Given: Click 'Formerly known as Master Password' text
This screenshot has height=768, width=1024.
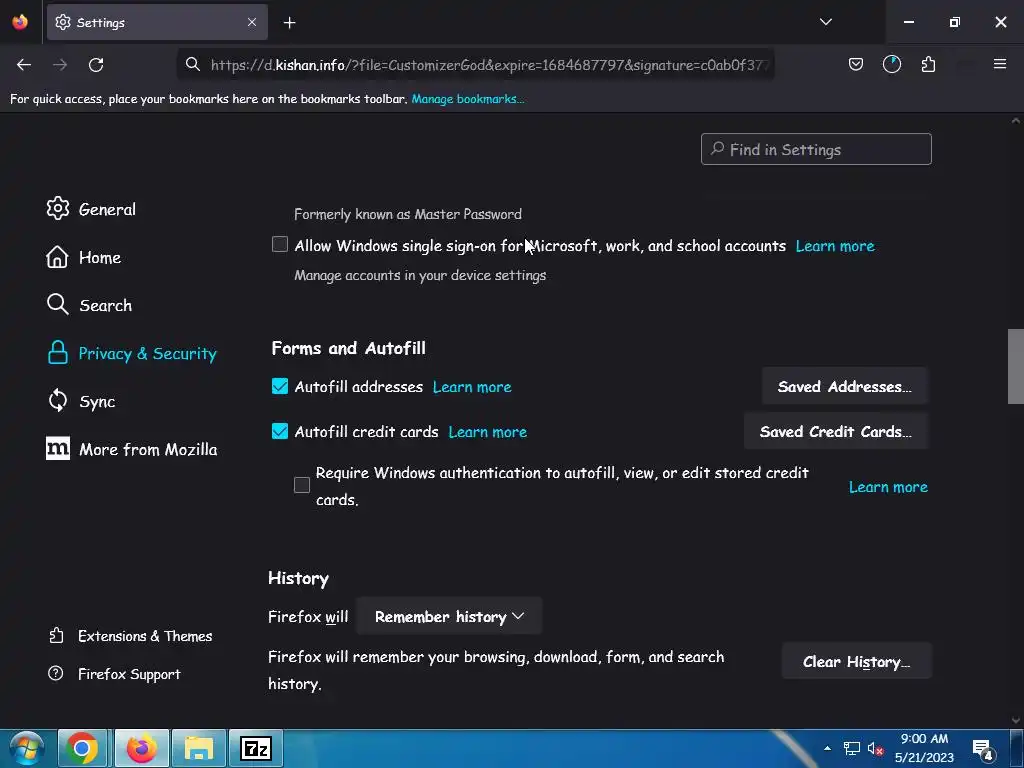Looking at the screenshot, I should click(x=408, y=214).
